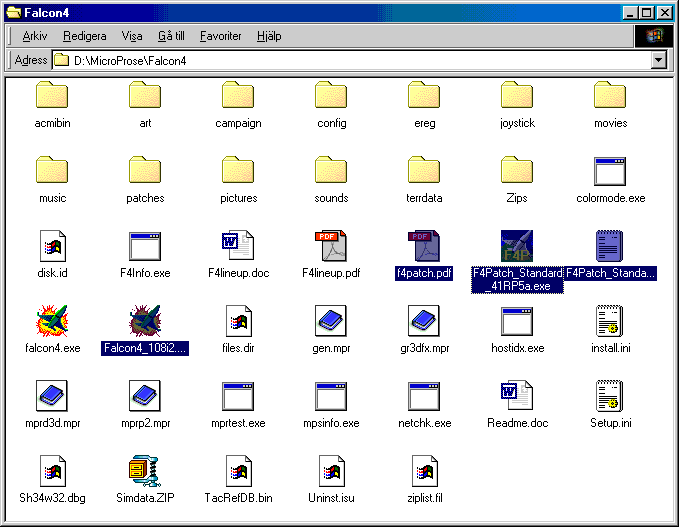Viewport: 679px width, 527px height.
Task: Select the disk.id file icon
Action: click(x=52, y=246)
